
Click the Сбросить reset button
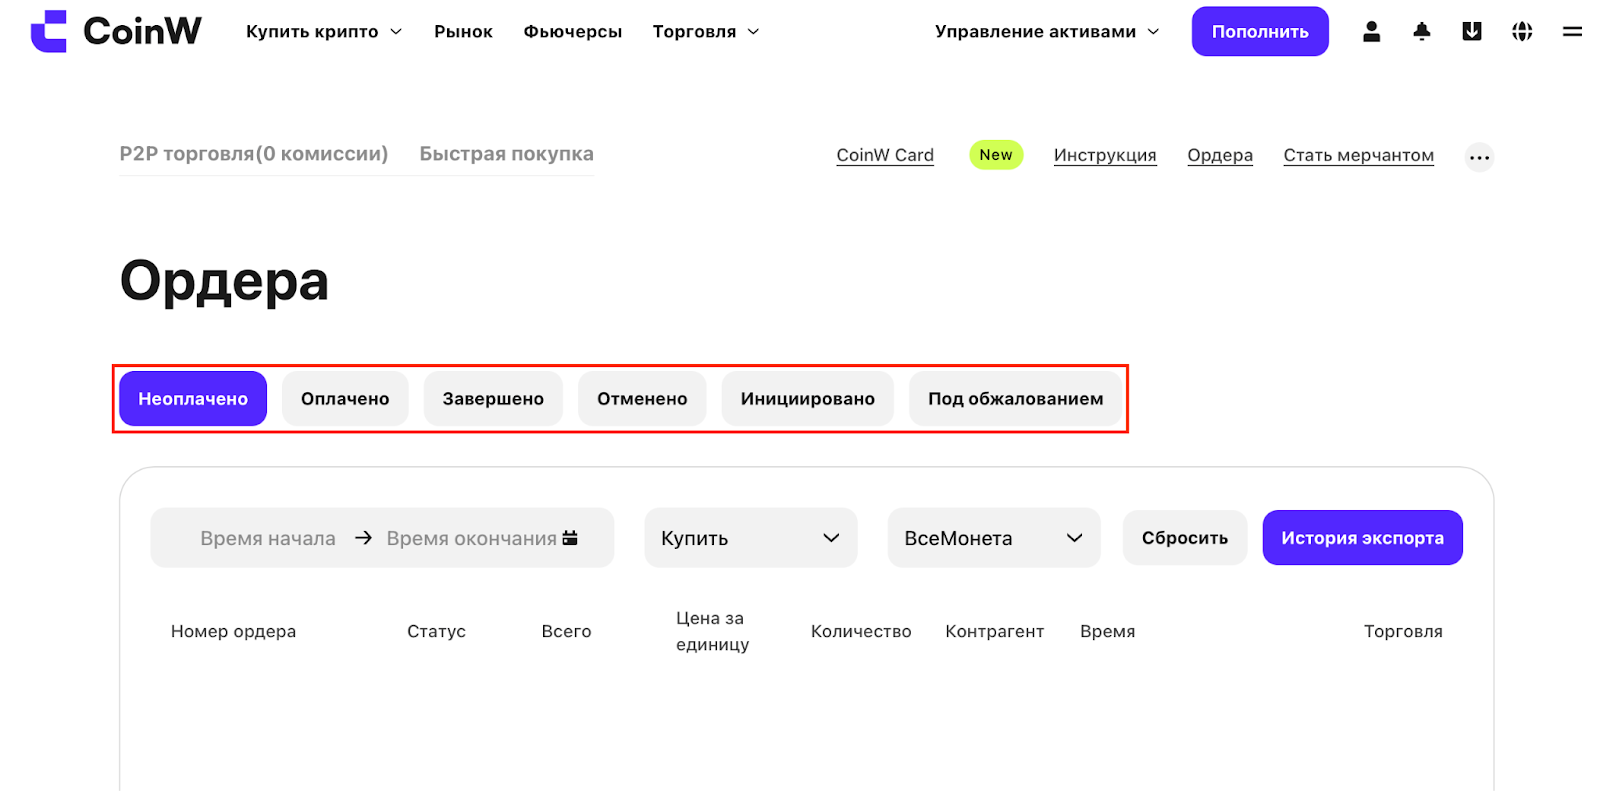[x=1185, y=538]
